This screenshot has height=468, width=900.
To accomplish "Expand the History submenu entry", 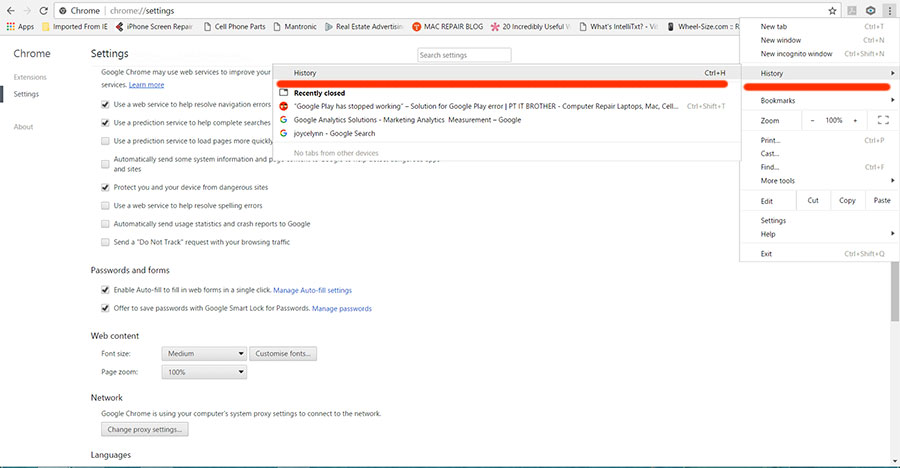I will click(x=820, y=73).
